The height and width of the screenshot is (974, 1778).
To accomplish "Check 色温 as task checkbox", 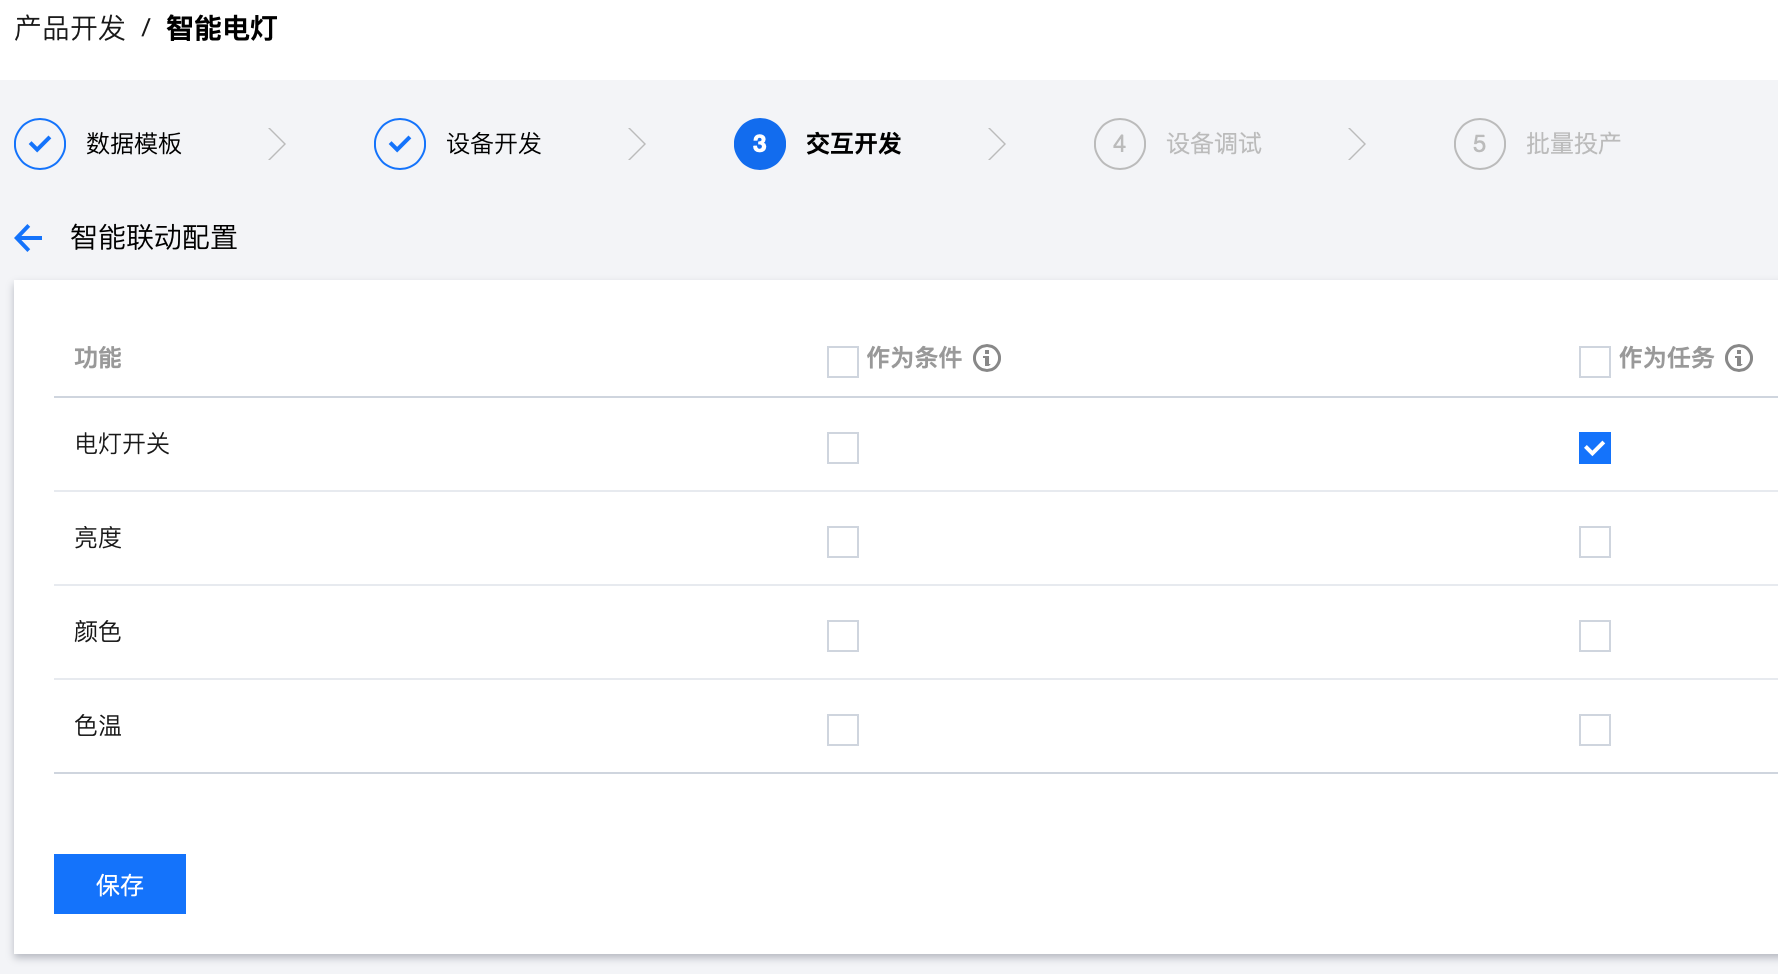I will 1595,730.
